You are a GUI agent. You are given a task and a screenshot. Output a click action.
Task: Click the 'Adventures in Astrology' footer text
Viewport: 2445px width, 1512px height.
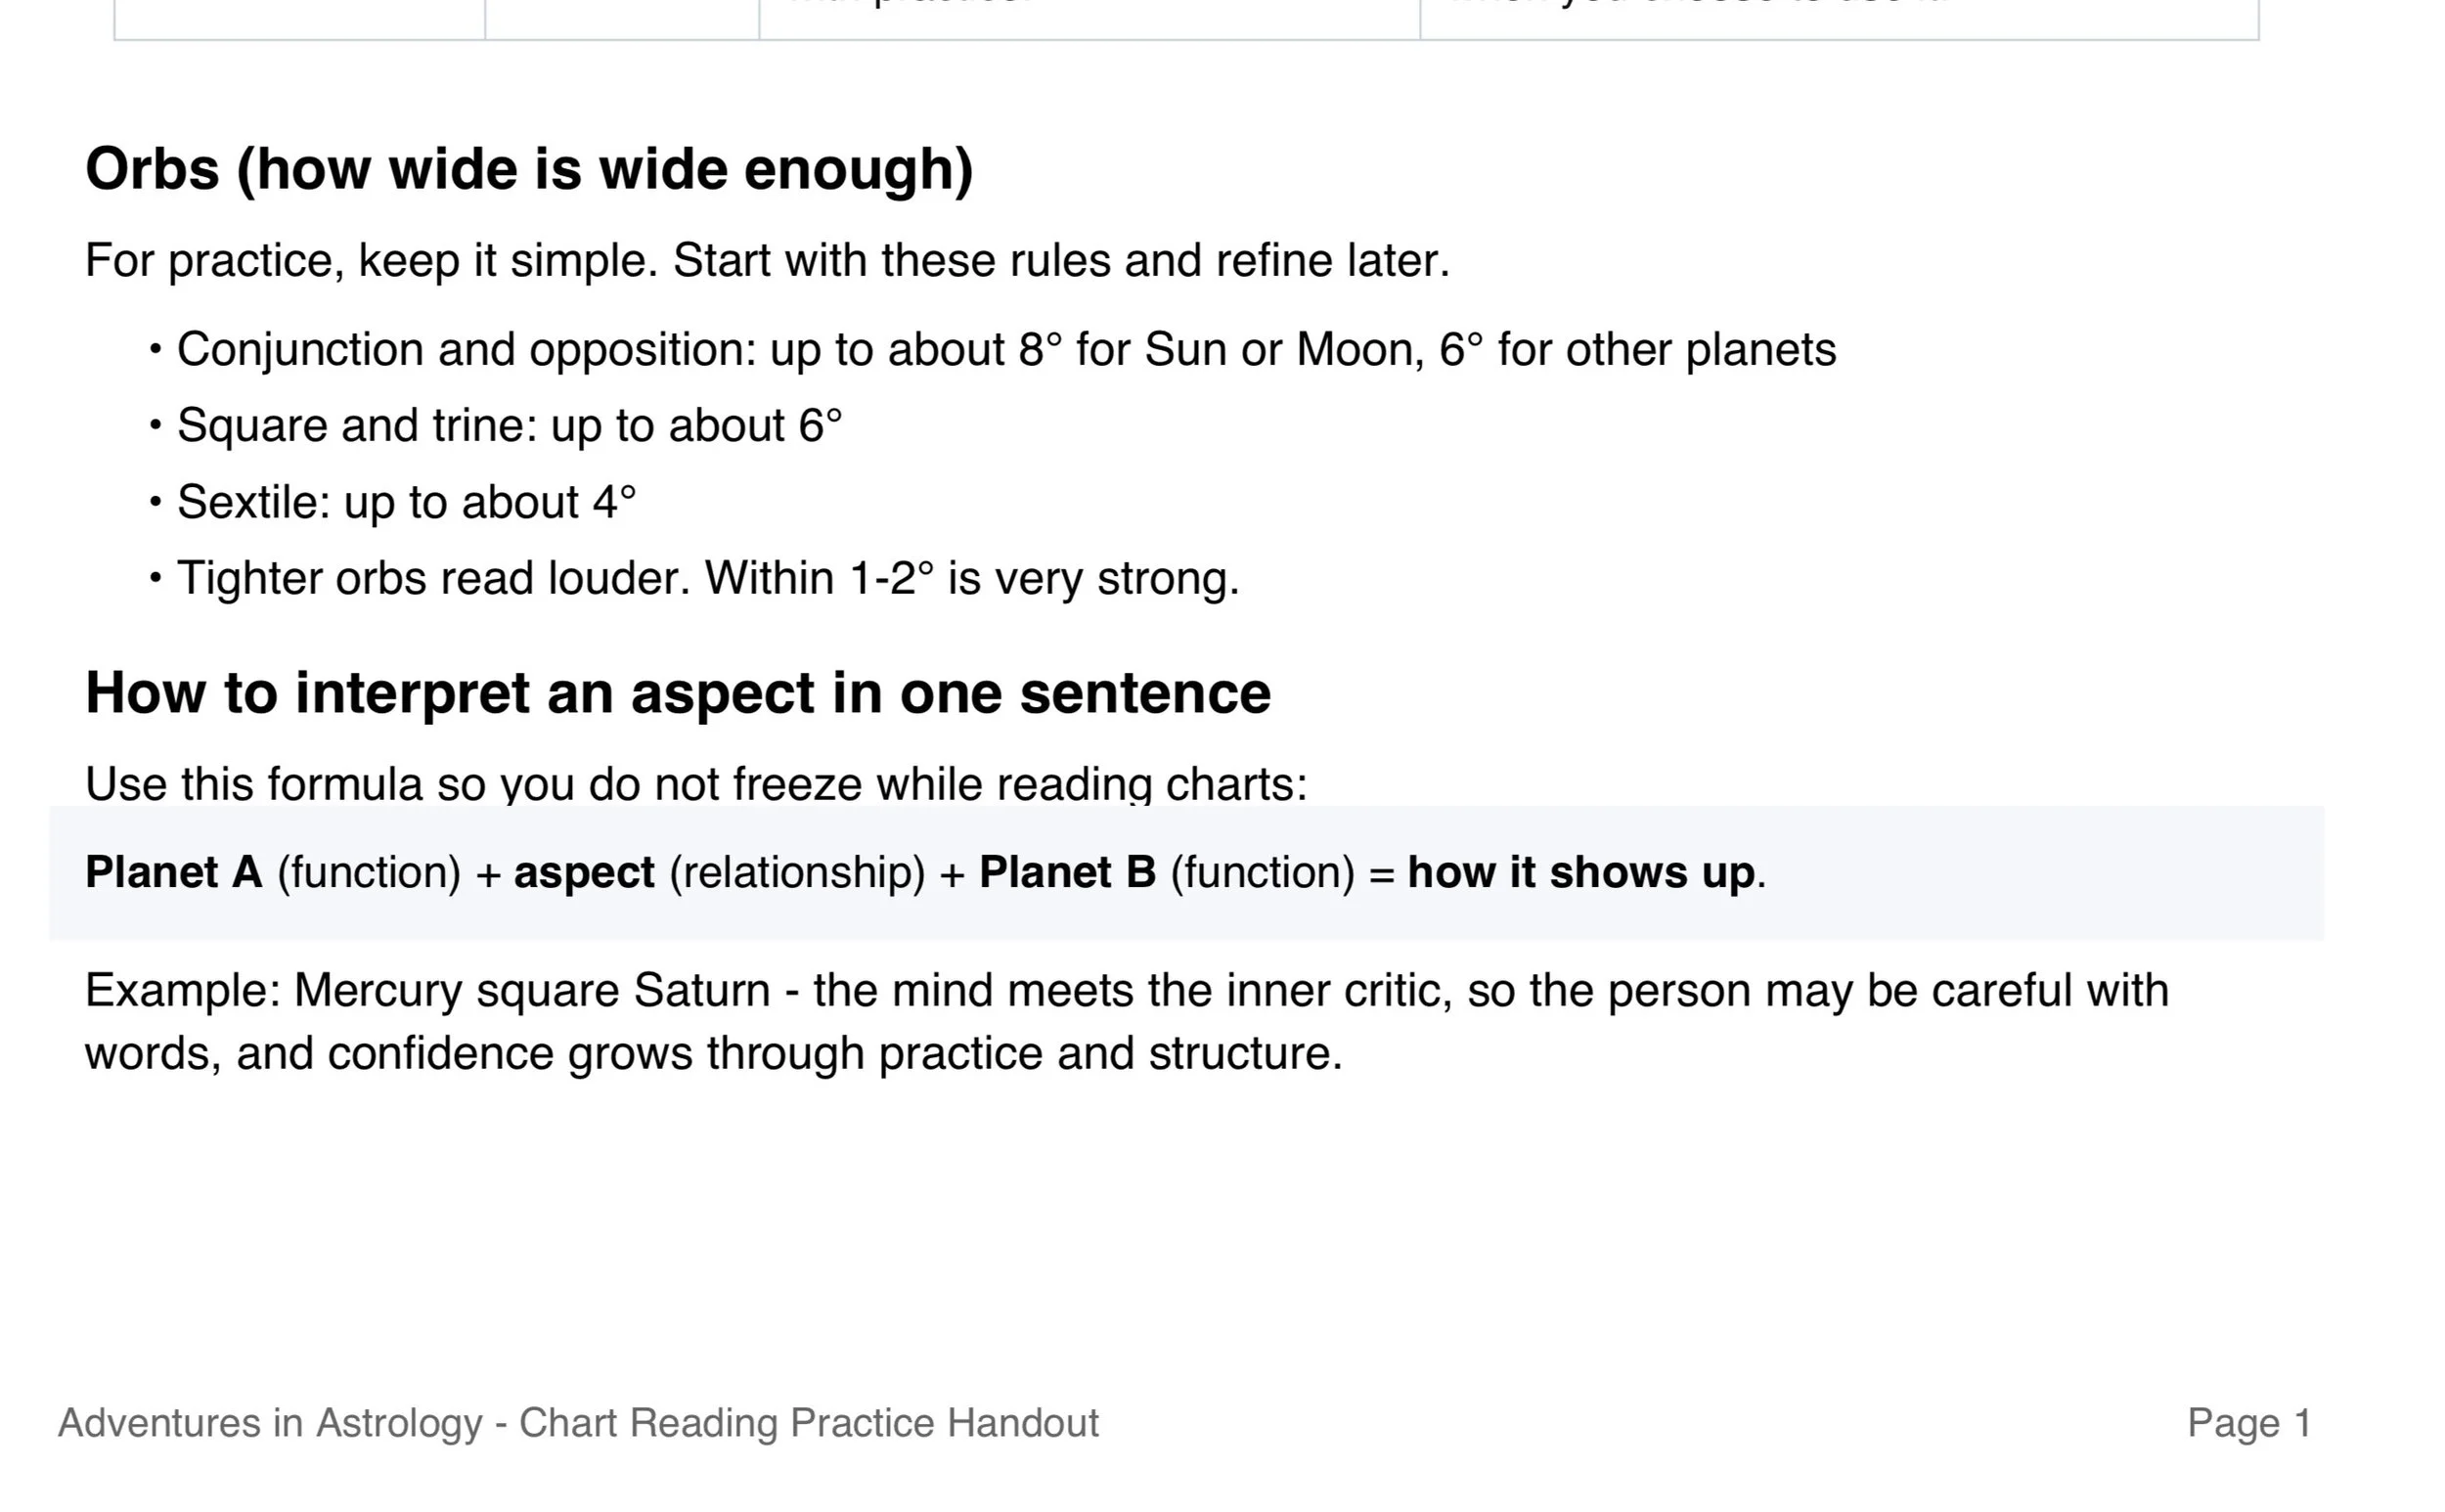(578, 1423)
